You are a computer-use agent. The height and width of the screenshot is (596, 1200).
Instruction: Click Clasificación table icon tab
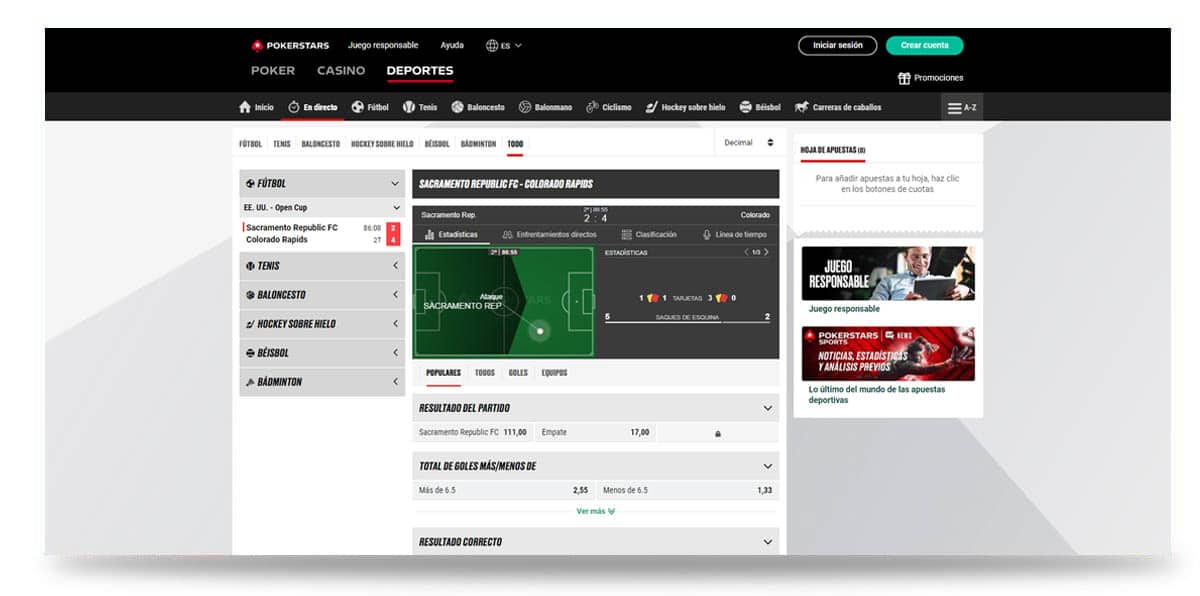click(x=626, y=235)
